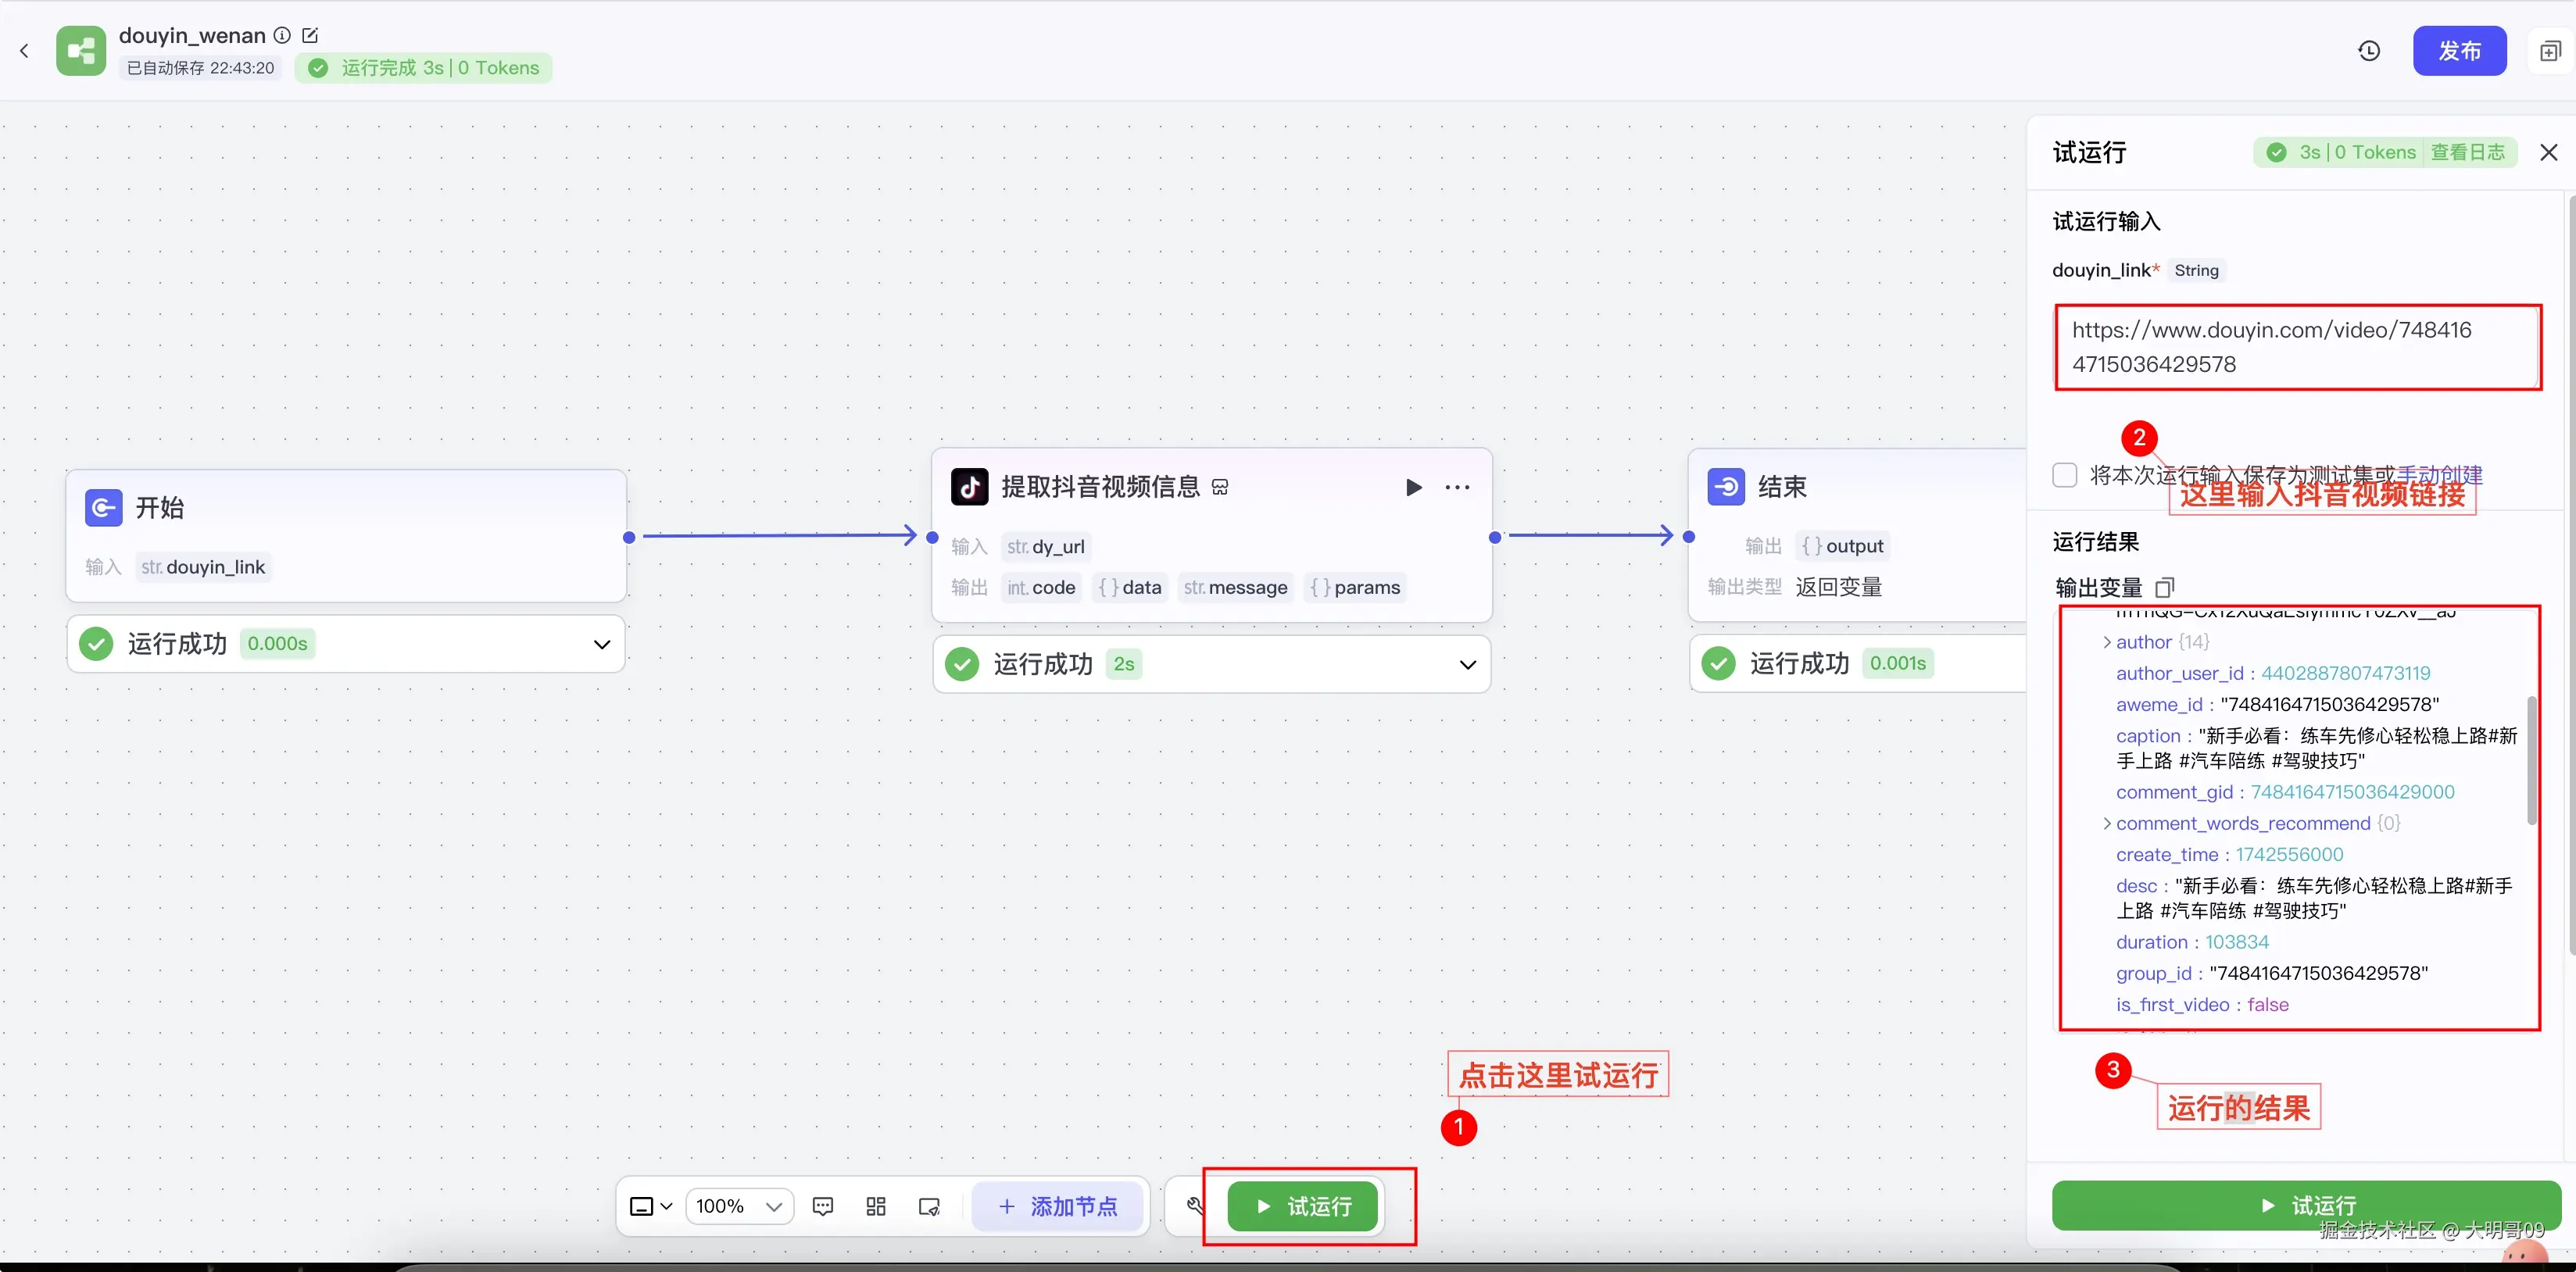
Task: Run the 提取抖音视频信息 node play icon
Action: (x=1413, y=487)
